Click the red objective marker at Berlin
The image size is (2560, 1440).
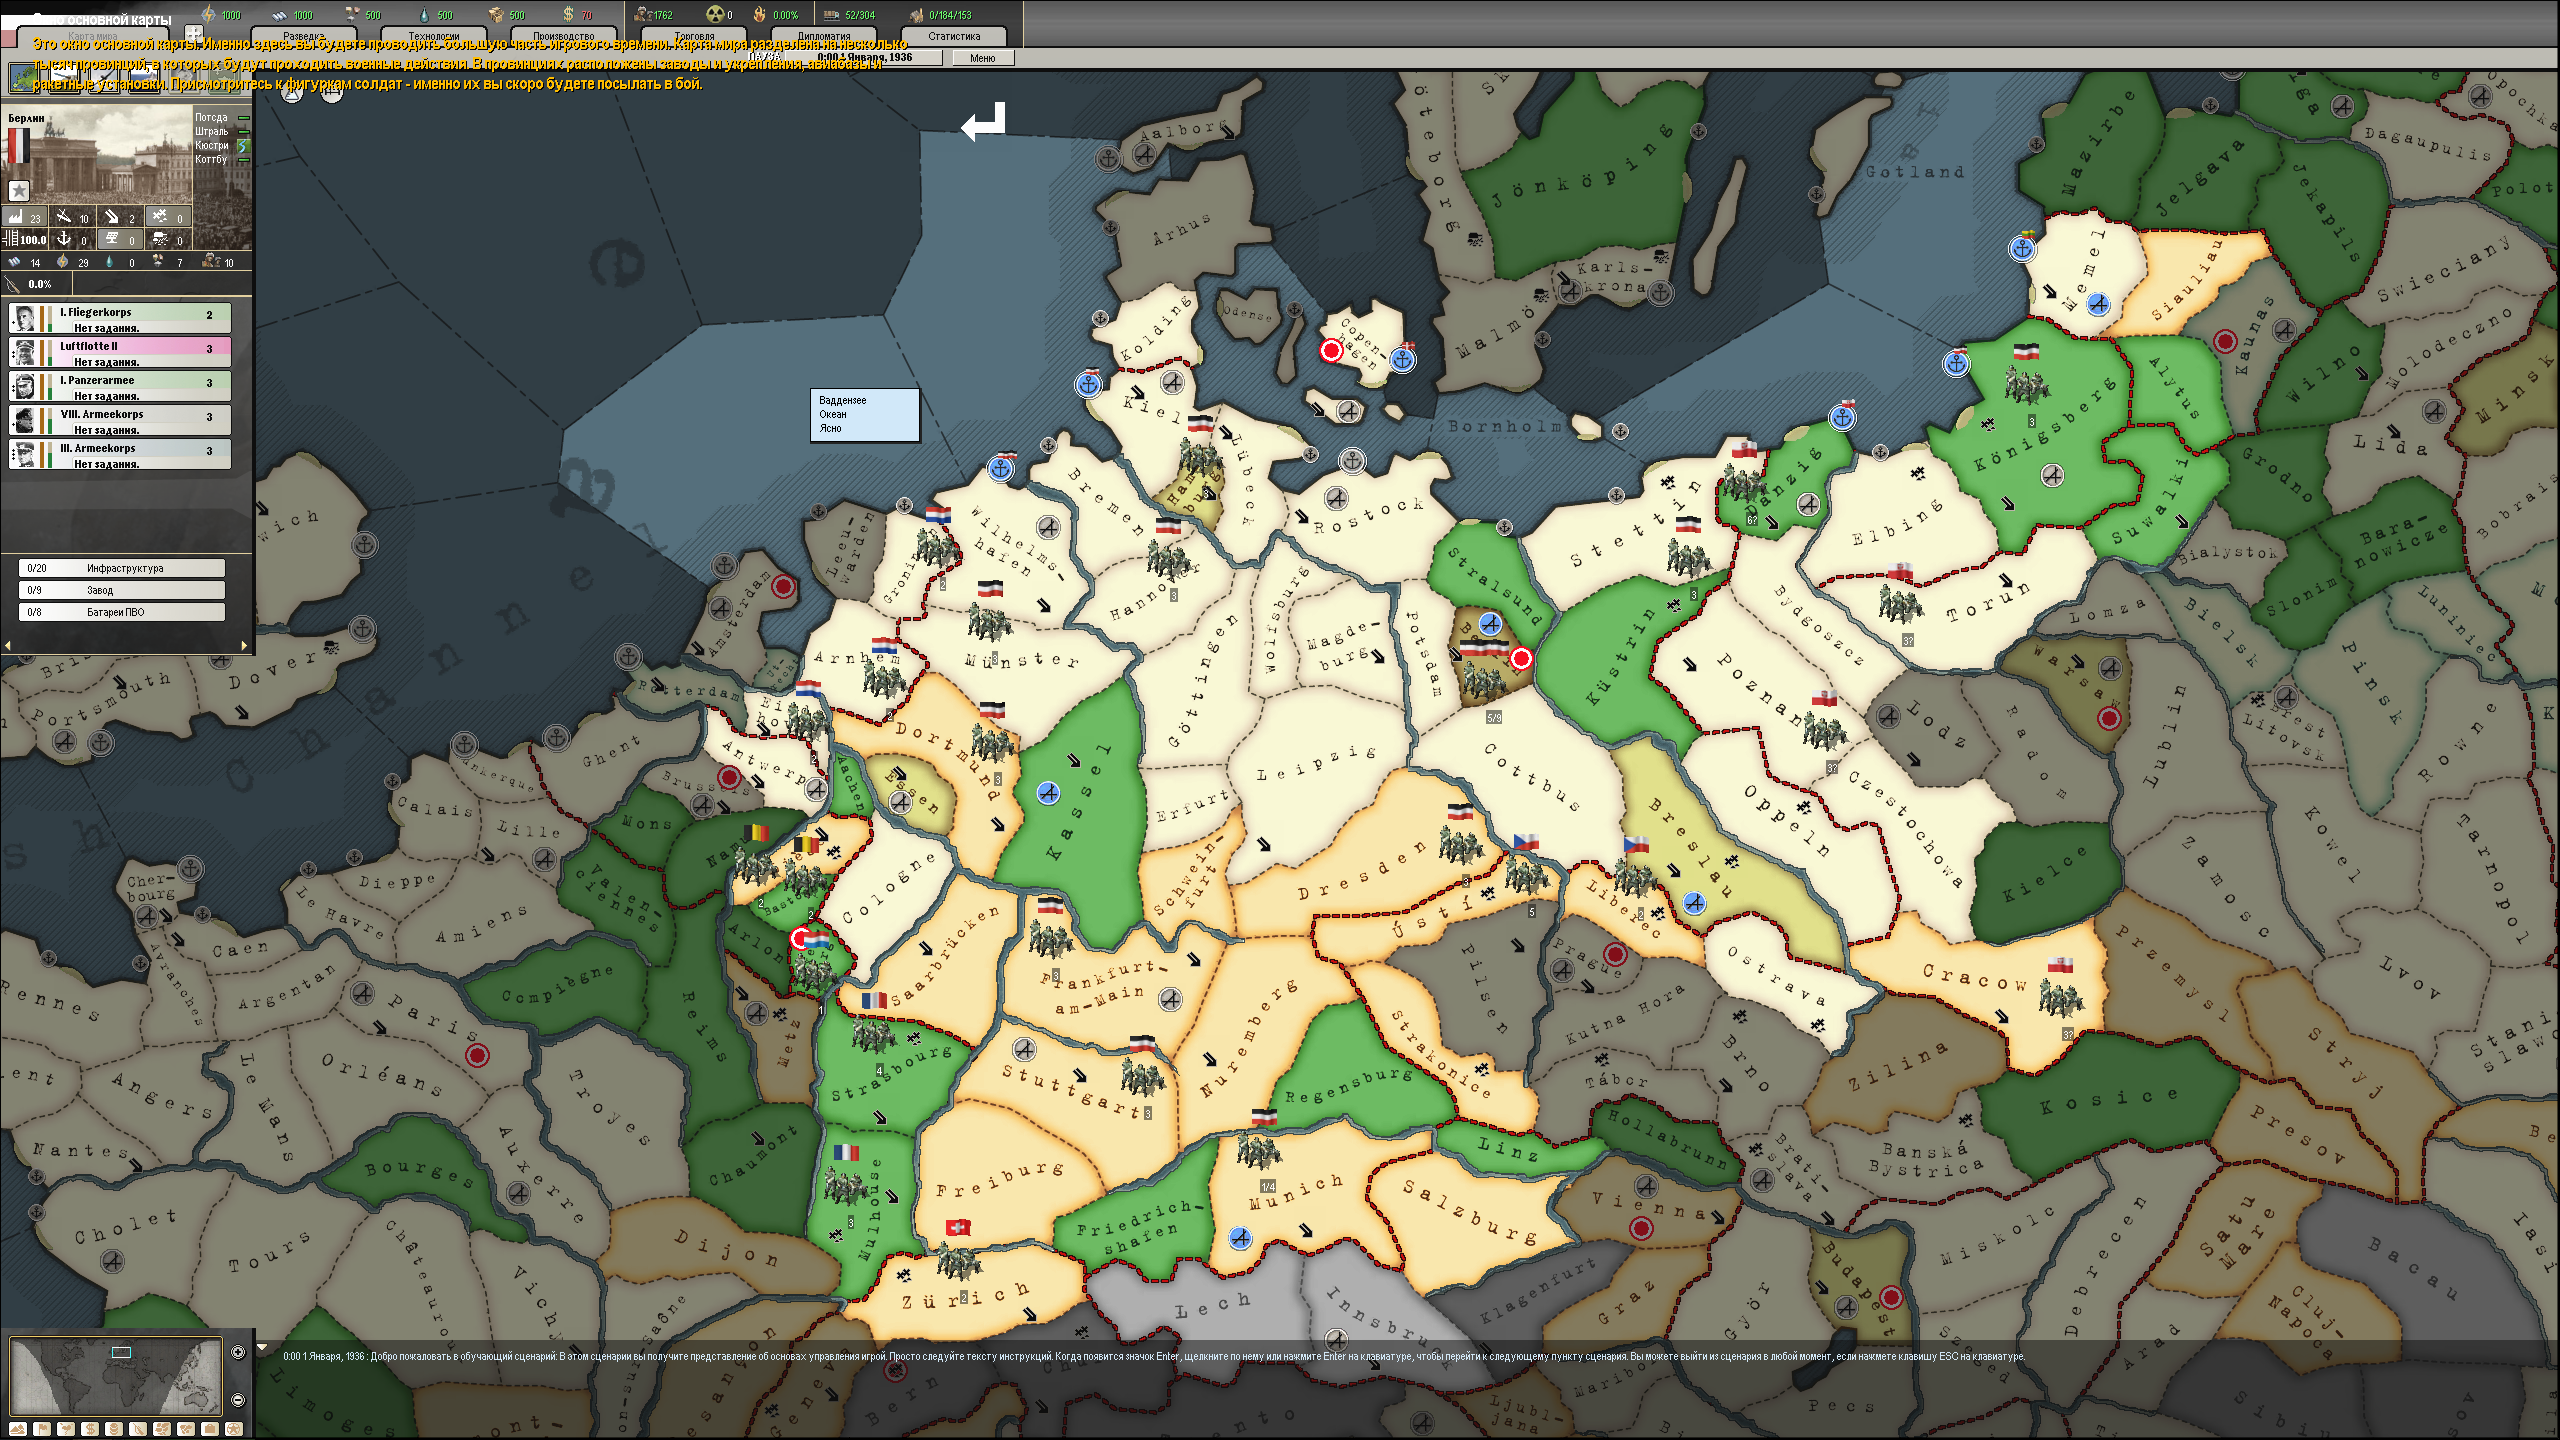1521,658
